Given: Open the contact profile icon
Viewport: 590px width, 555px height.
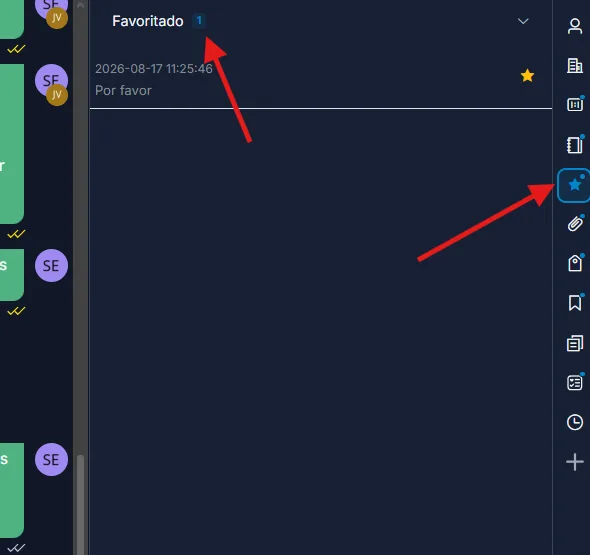Looking at the screenshot, I should (575, 26).
